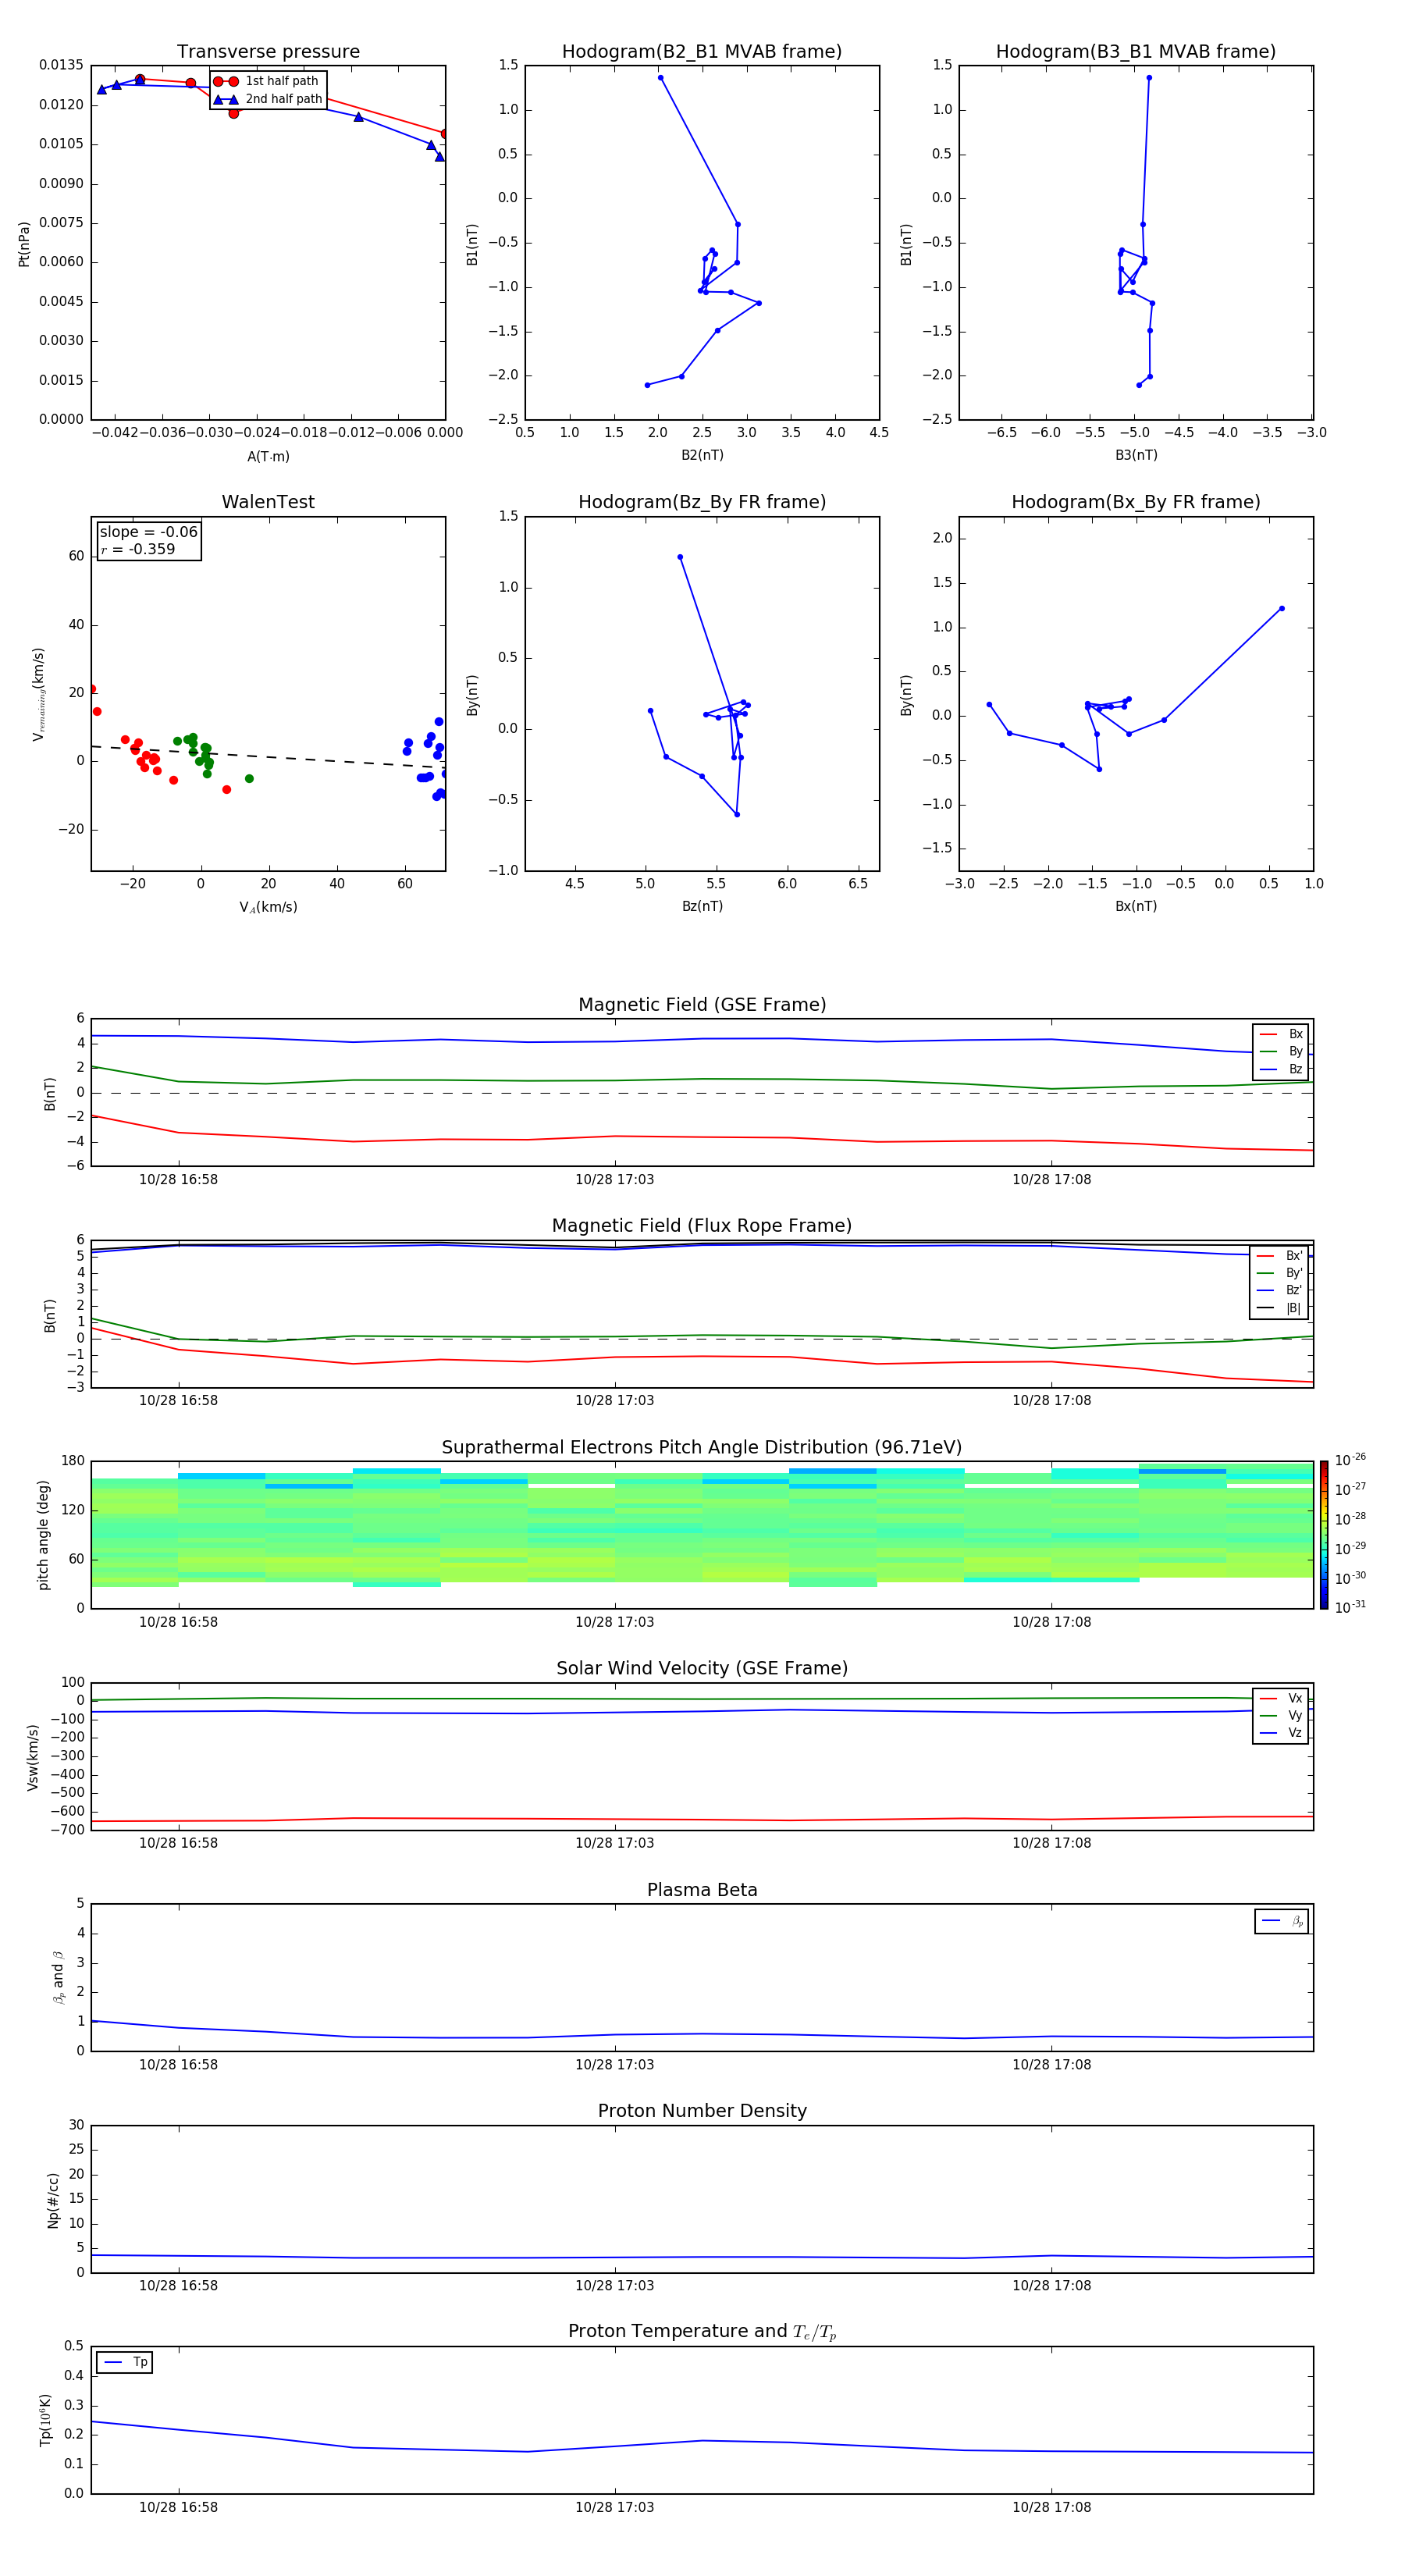Click the 'Tp(10^6K)' y-axis label
The height and width of the screenshot is (2576, 1405).
click(45, 2420)
